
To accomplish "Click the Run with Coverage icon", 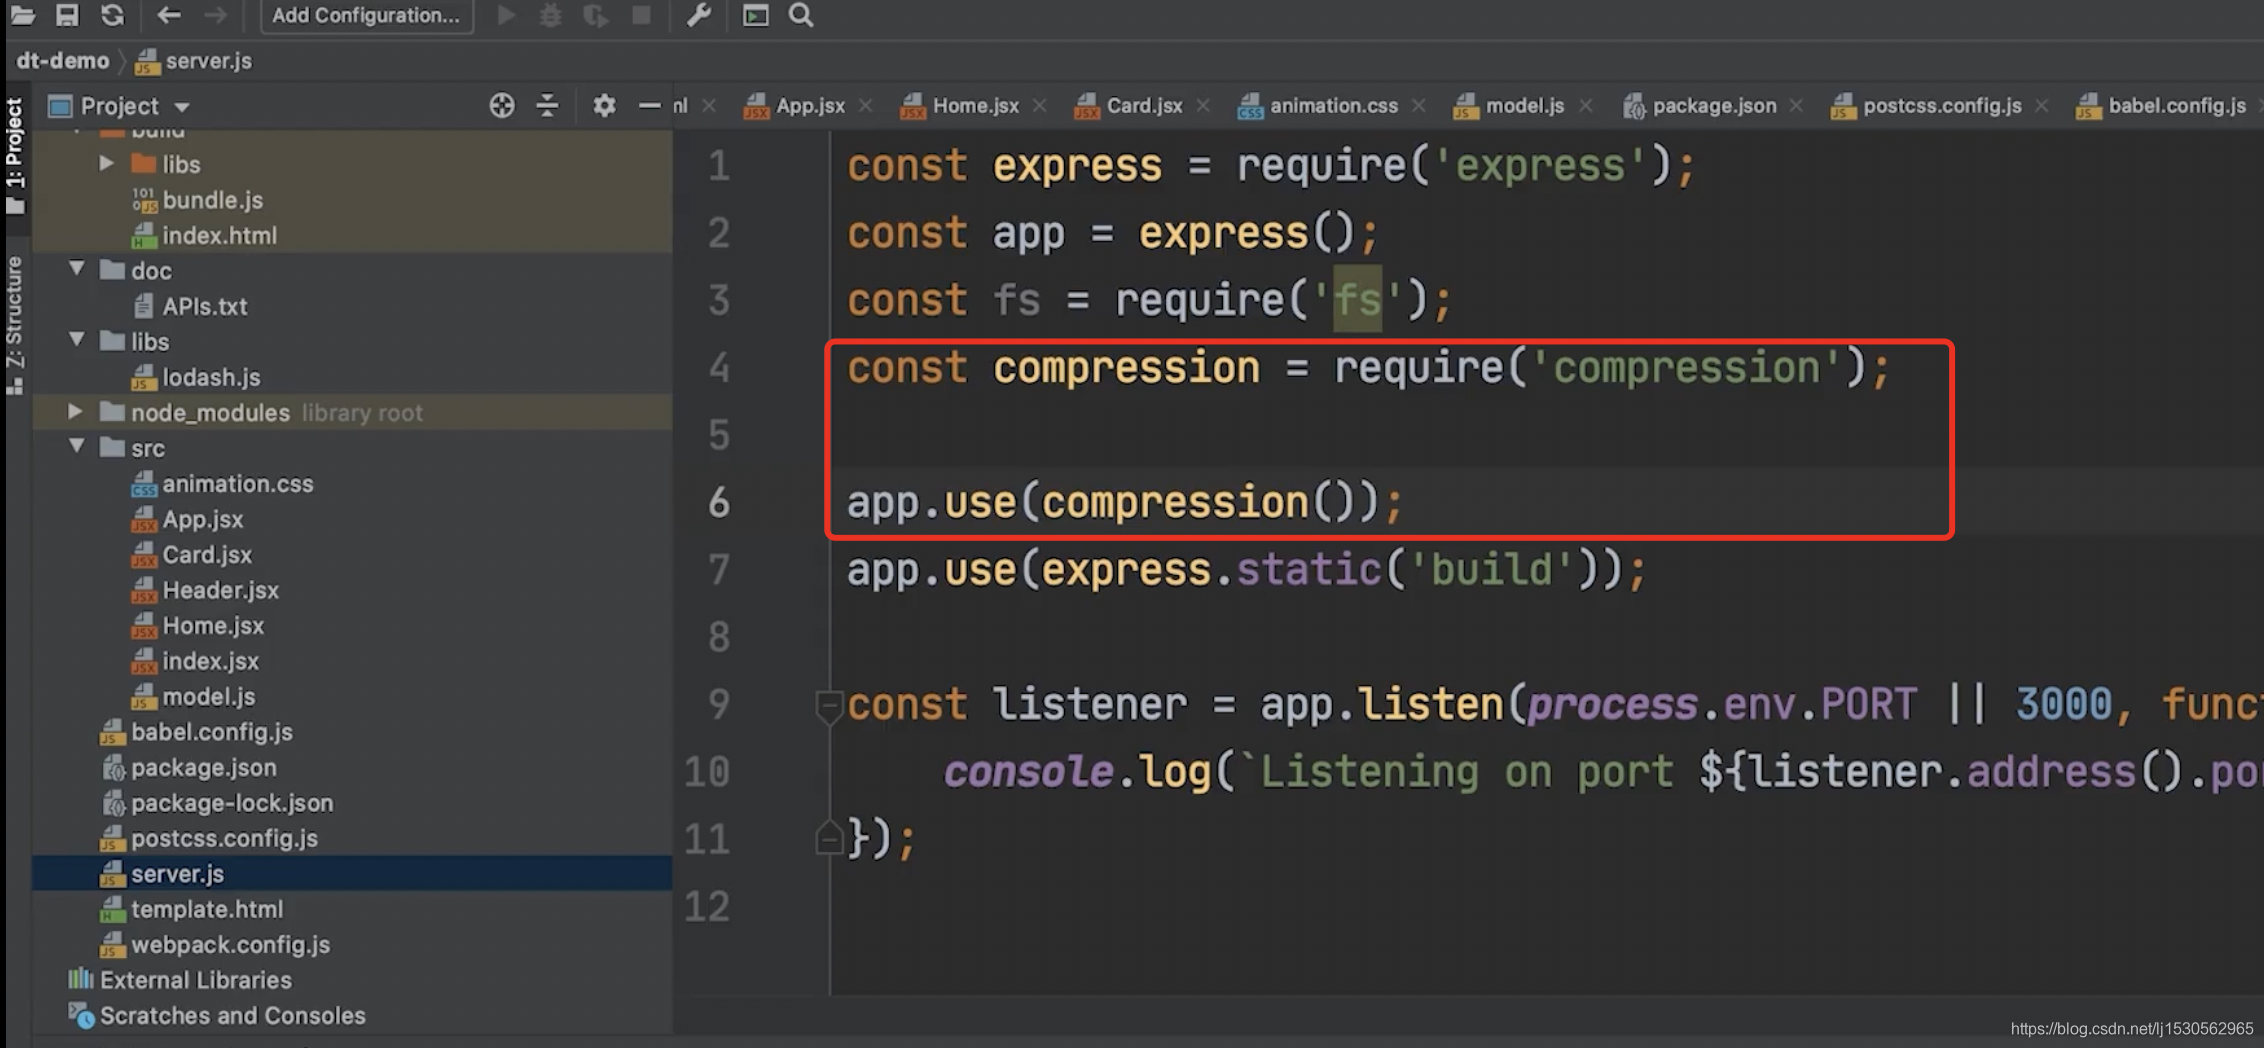I will [x=596, y=15].
